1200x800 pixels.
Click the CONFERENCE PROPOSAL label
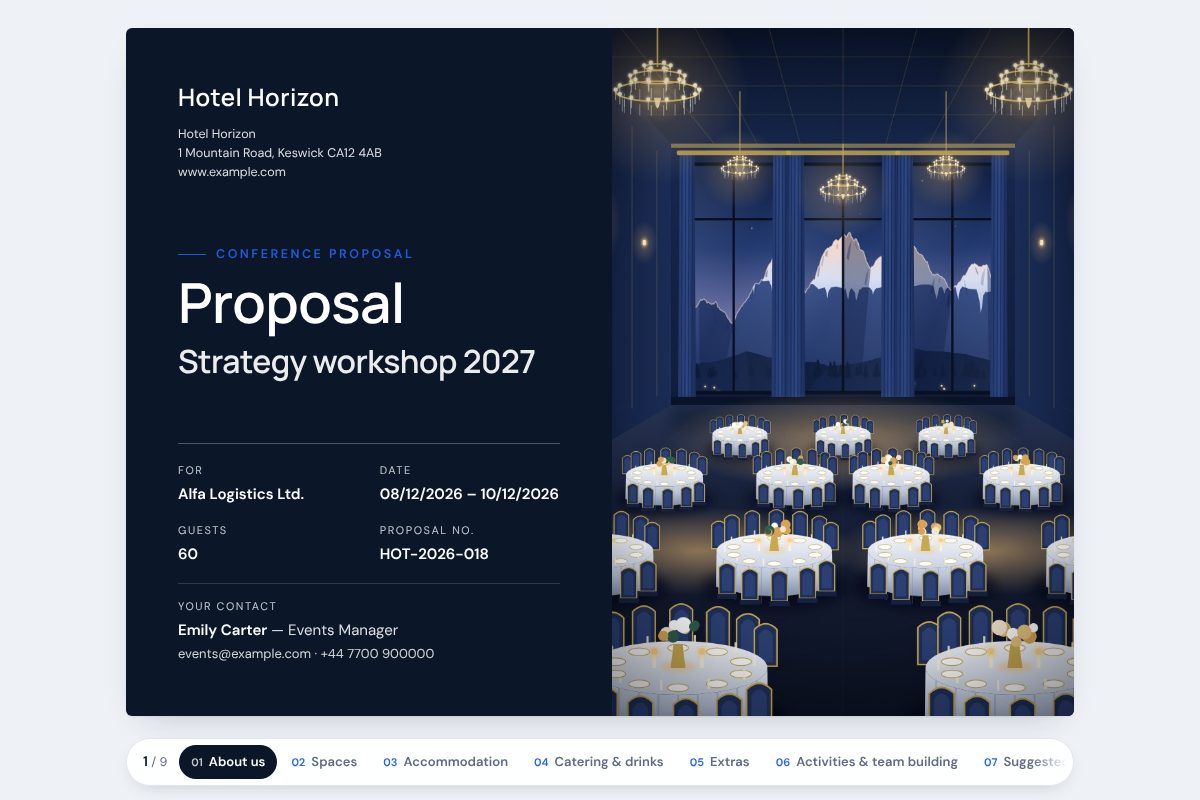point(314,254)
